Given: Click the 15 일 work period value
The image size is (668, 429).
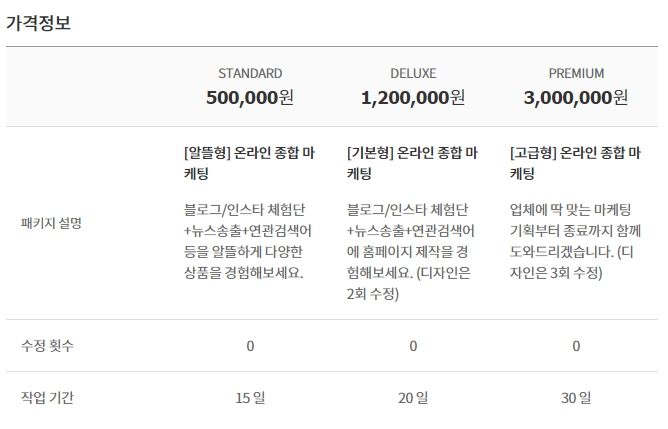Looking at the screenshot, I should [x=250, y=398].
